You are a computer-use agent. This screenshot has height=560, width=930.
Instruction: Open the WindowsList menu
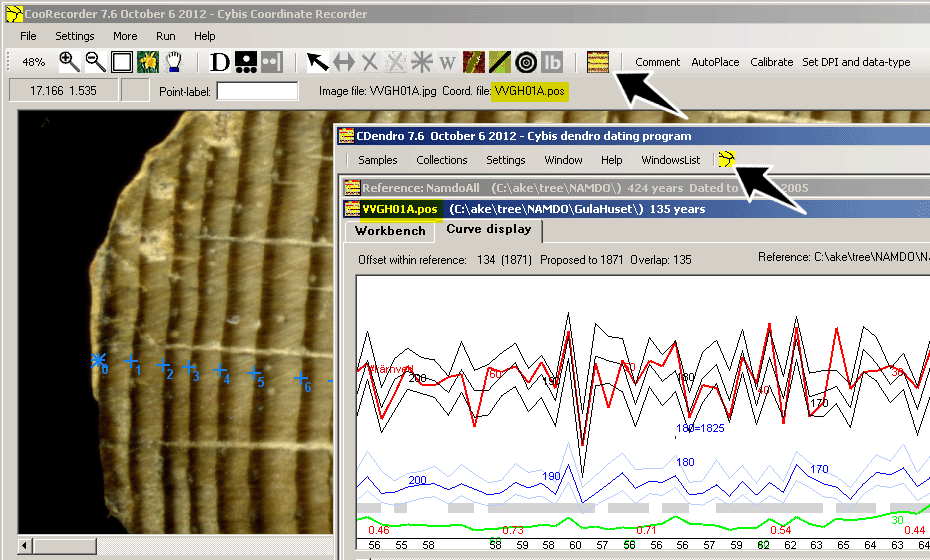671,160
